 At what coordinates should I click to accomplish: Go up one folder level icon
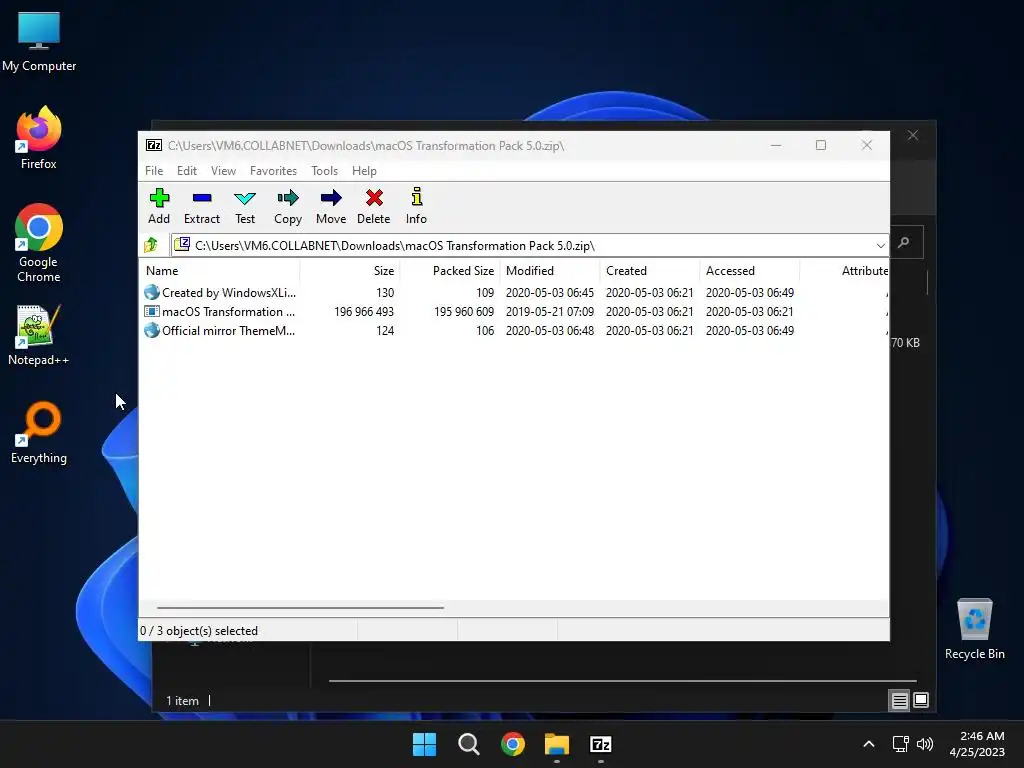(152, 245)
